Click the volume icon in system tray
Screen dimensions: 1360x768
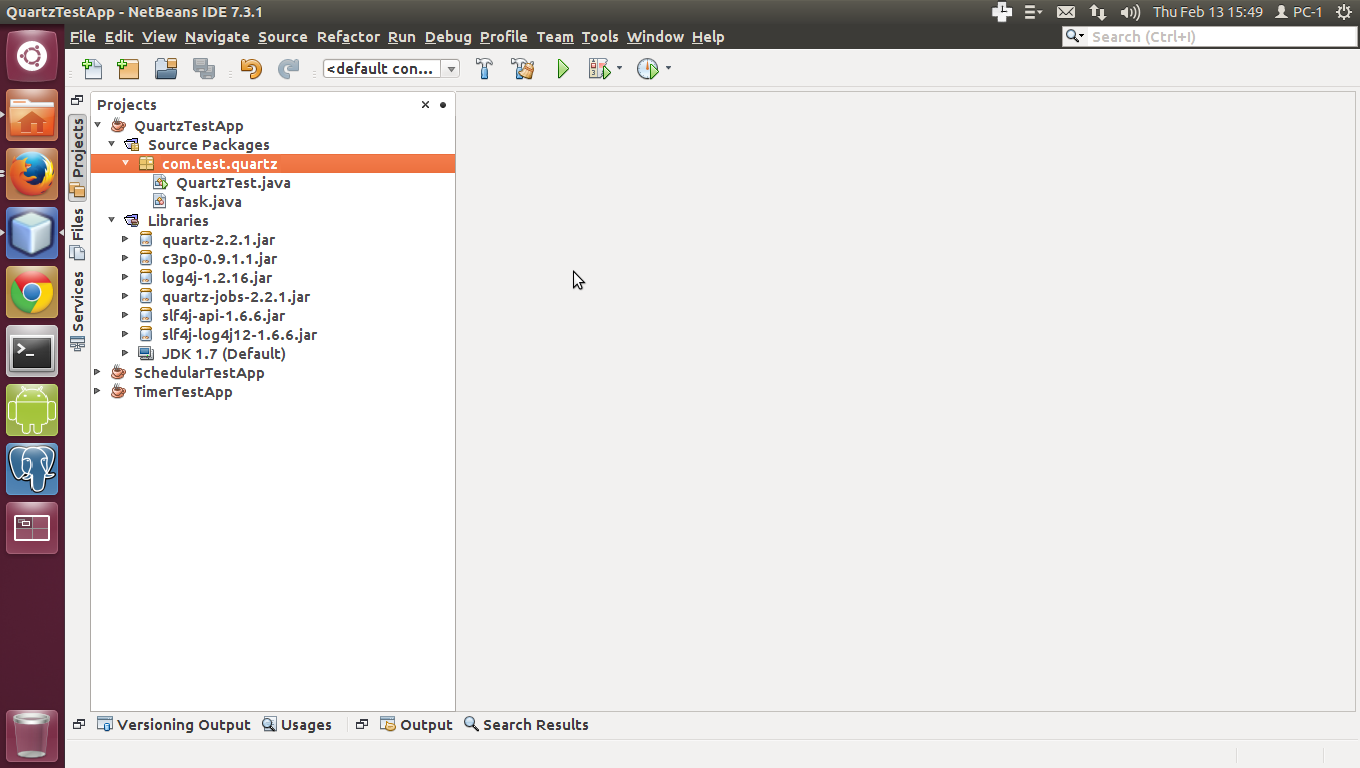click(x=1130, y=12)
